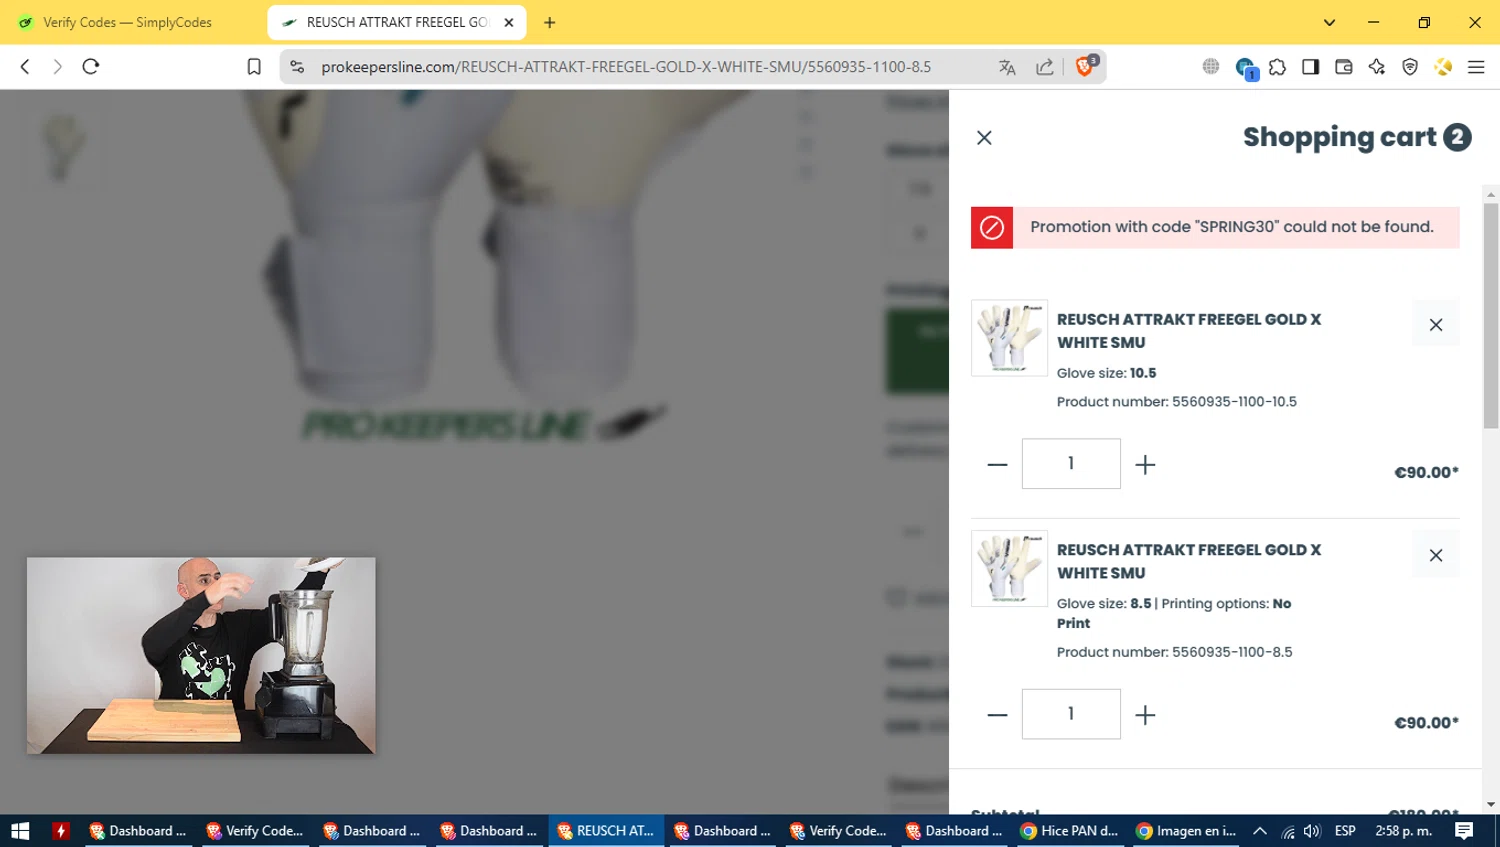Image resolution: width=1500 pixels, height=847 pixels.
Task: Reload the current page
Action: pyautogui.click(x=91, y=67)
